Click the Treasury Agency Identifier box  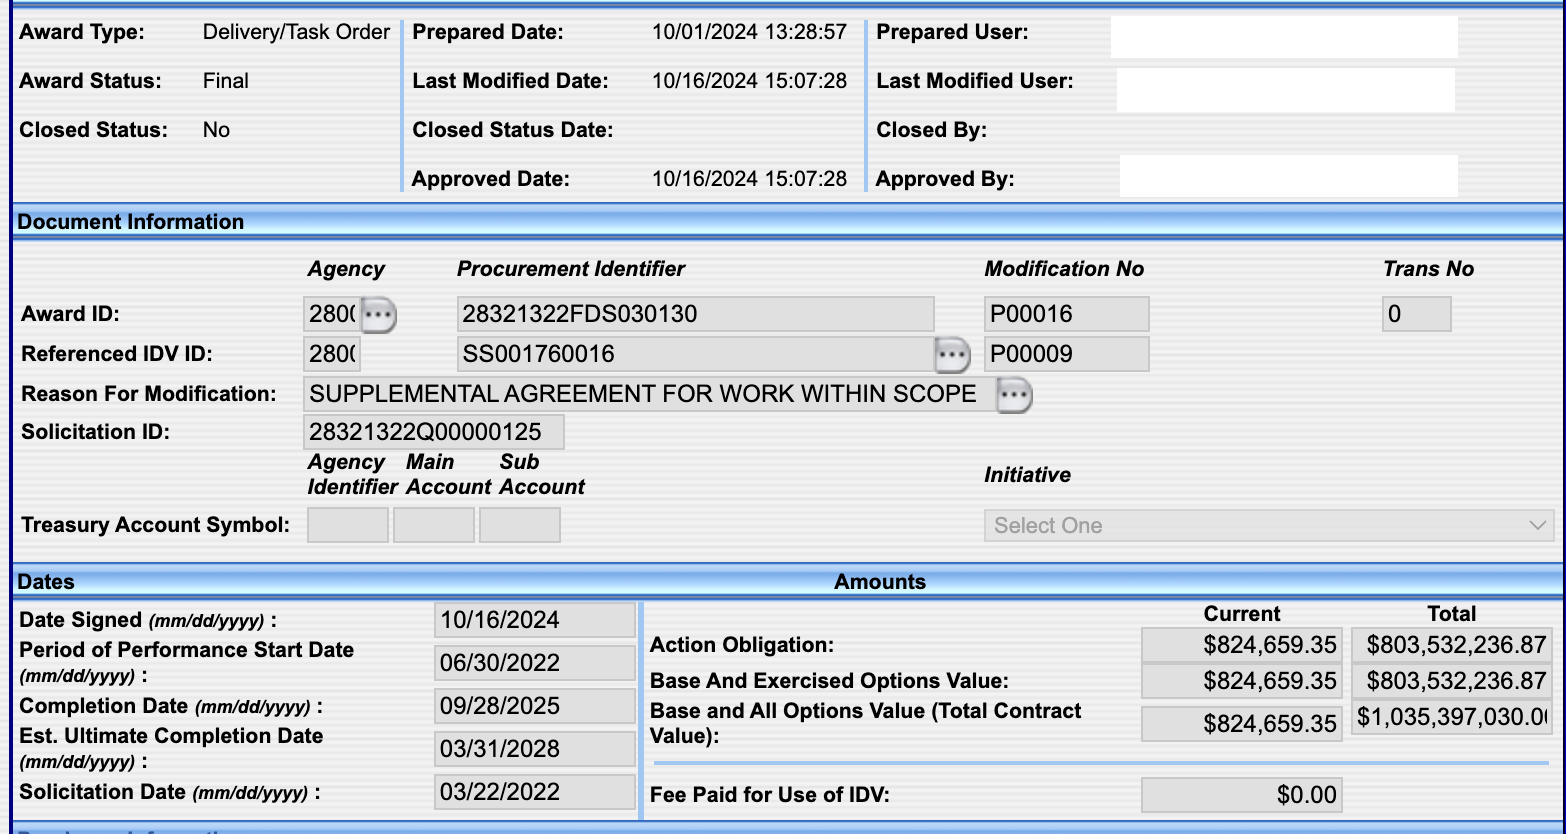(x=348, y=525)
